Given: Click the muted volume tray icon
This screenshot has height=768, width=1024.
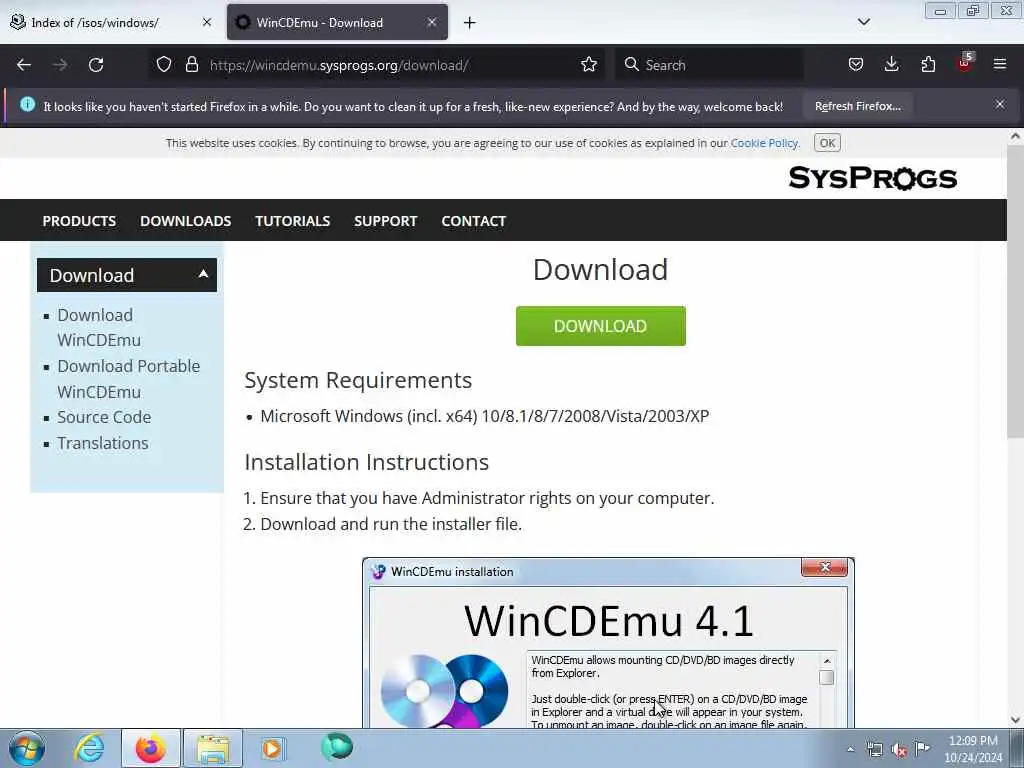Looking at the screenshot, I should point(899,750).
